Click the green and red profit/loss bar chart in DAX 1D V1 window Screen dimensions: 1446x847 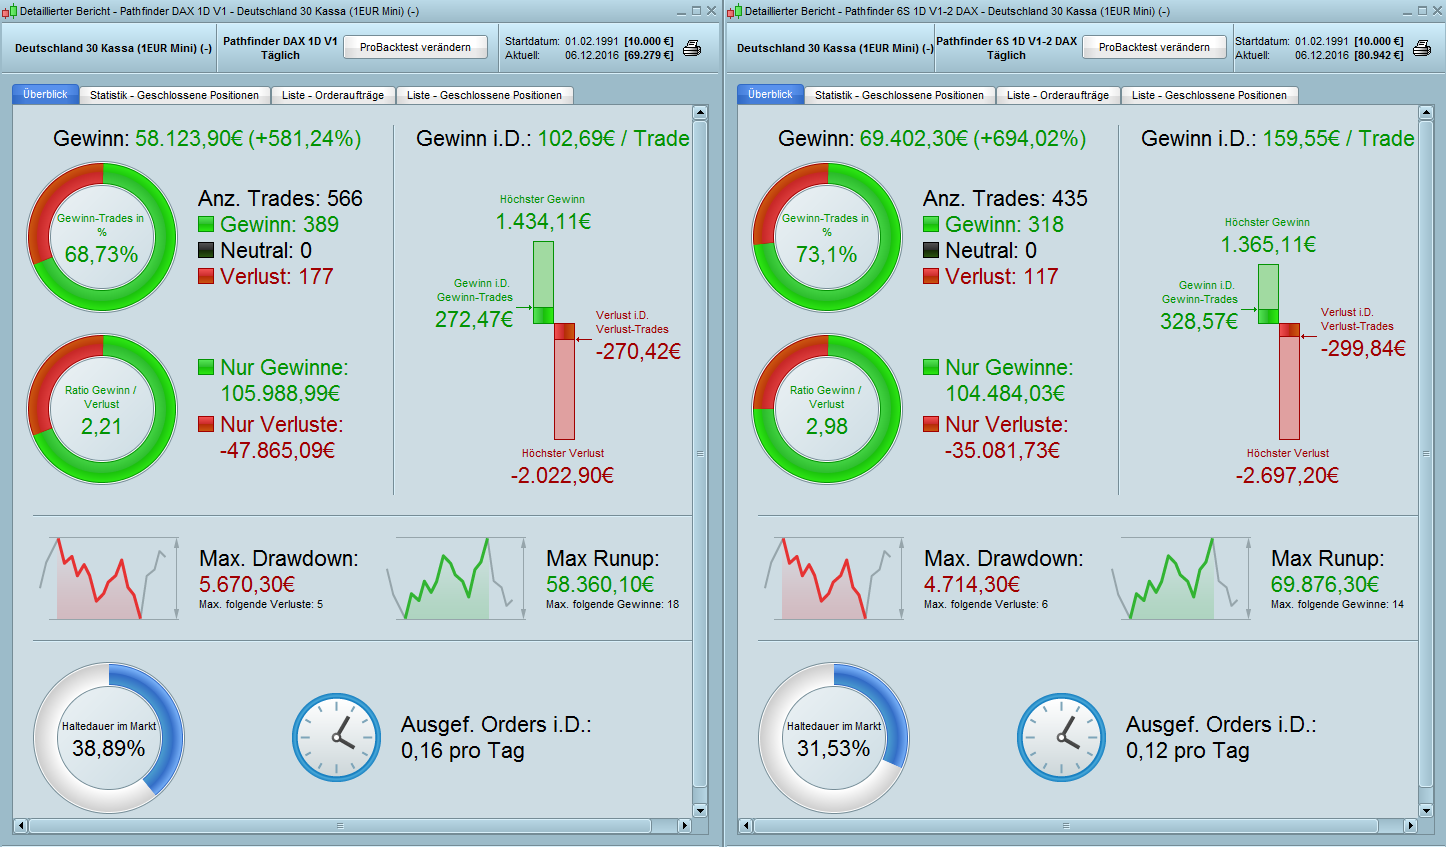coord(554,340)
